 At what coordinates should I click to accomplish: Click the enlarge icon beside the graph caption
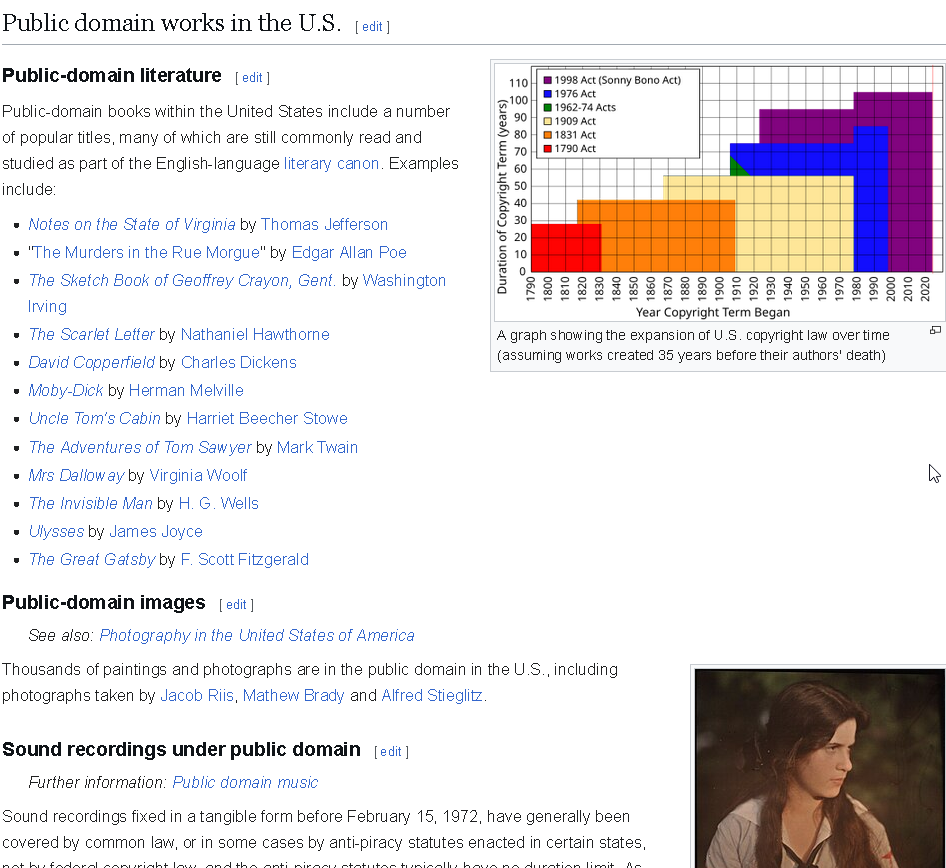pyautogui.click(x=935, y=330)
